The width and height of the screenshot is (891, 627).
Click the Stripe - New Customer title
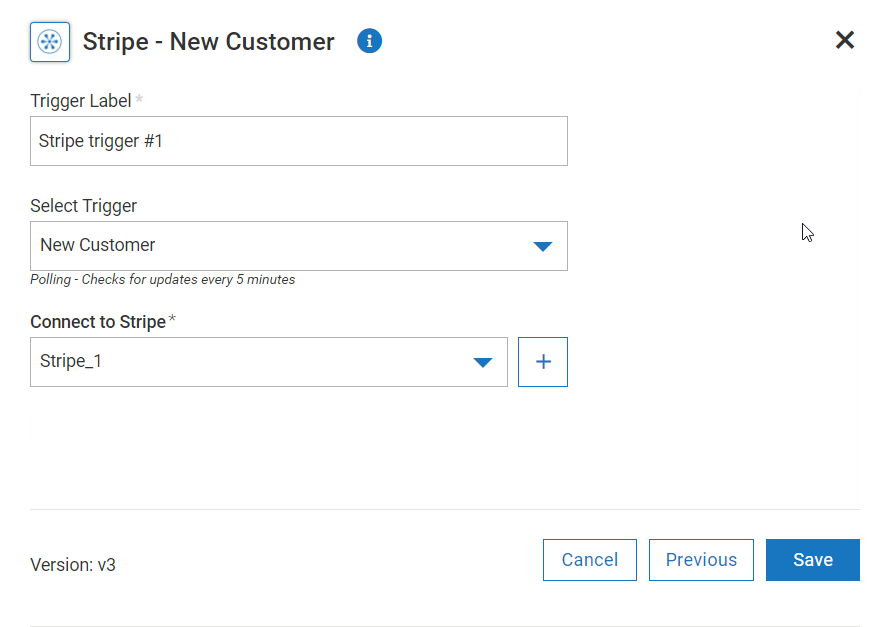[209, 41]
